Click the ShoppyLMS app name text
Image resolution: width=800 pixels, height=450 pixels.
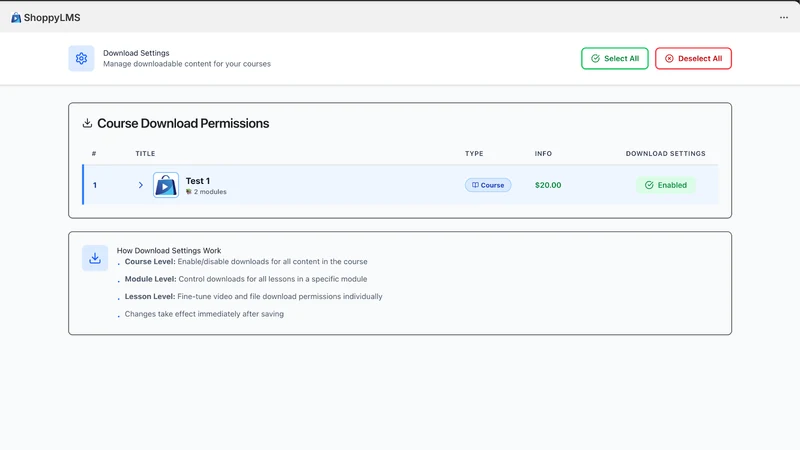click(52, 17)
